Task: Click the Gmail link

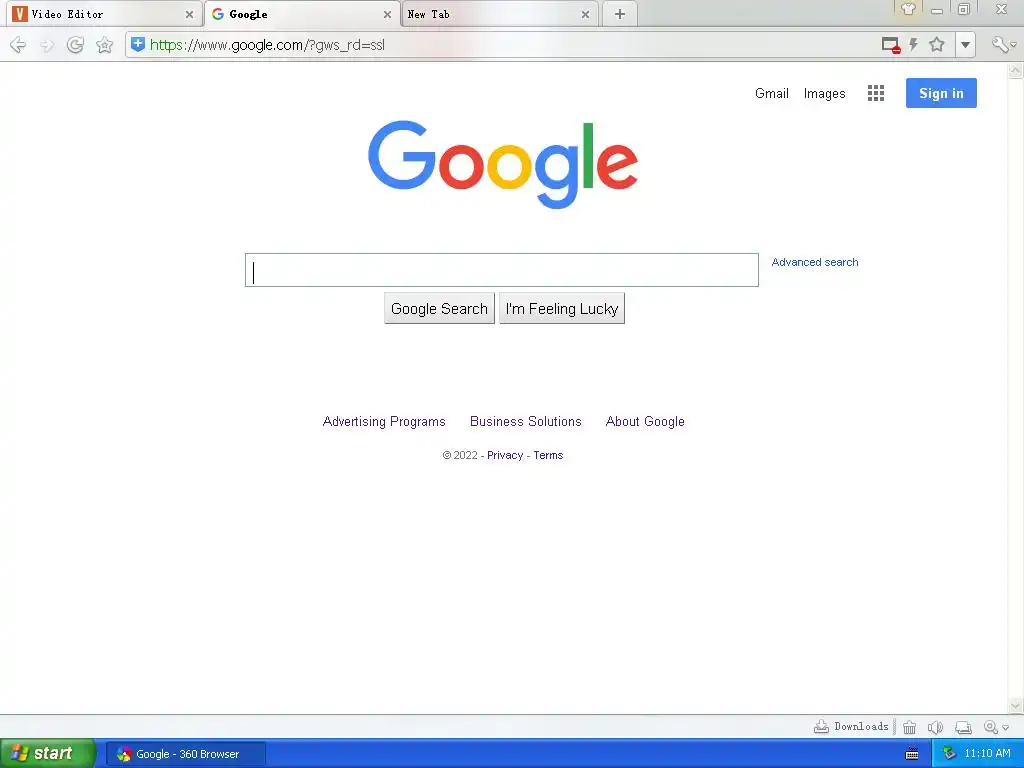Action: click(x=772, y=93)
